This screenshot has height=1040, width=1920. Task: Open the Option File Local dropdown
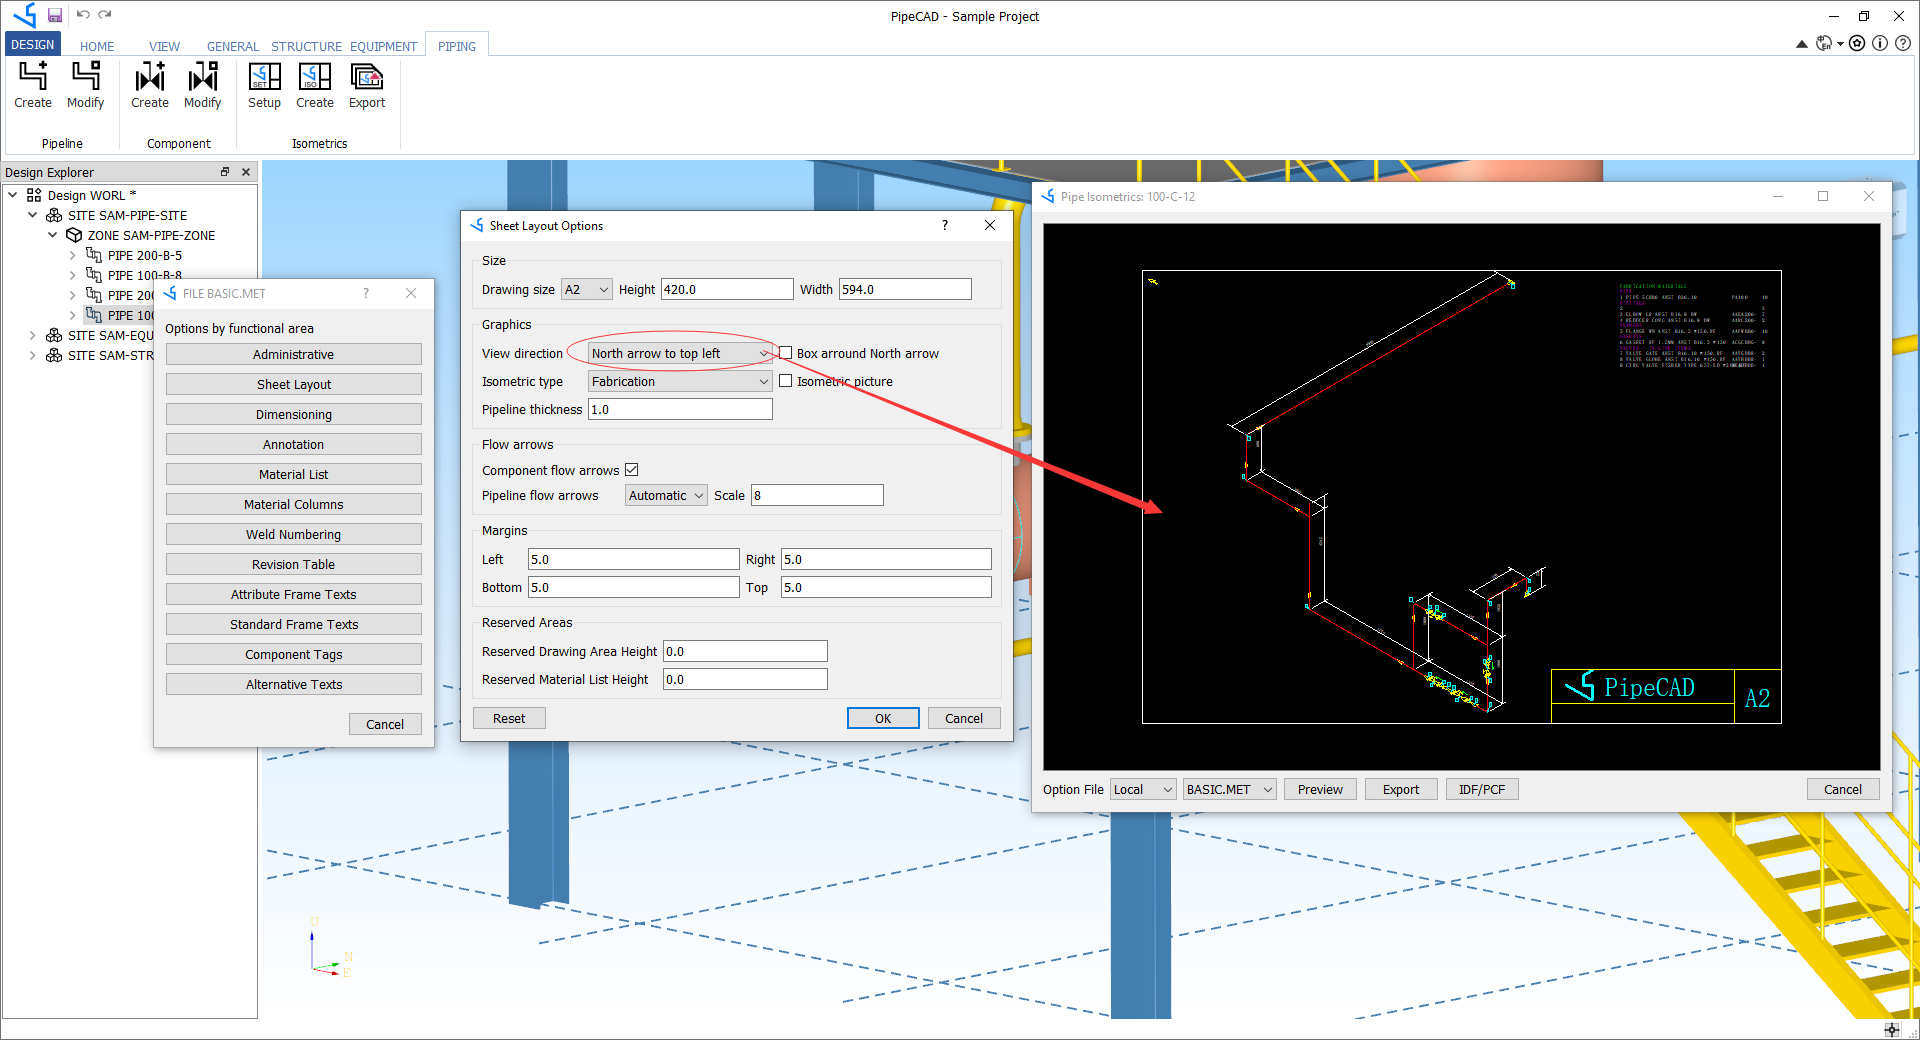pos(1143,789)
